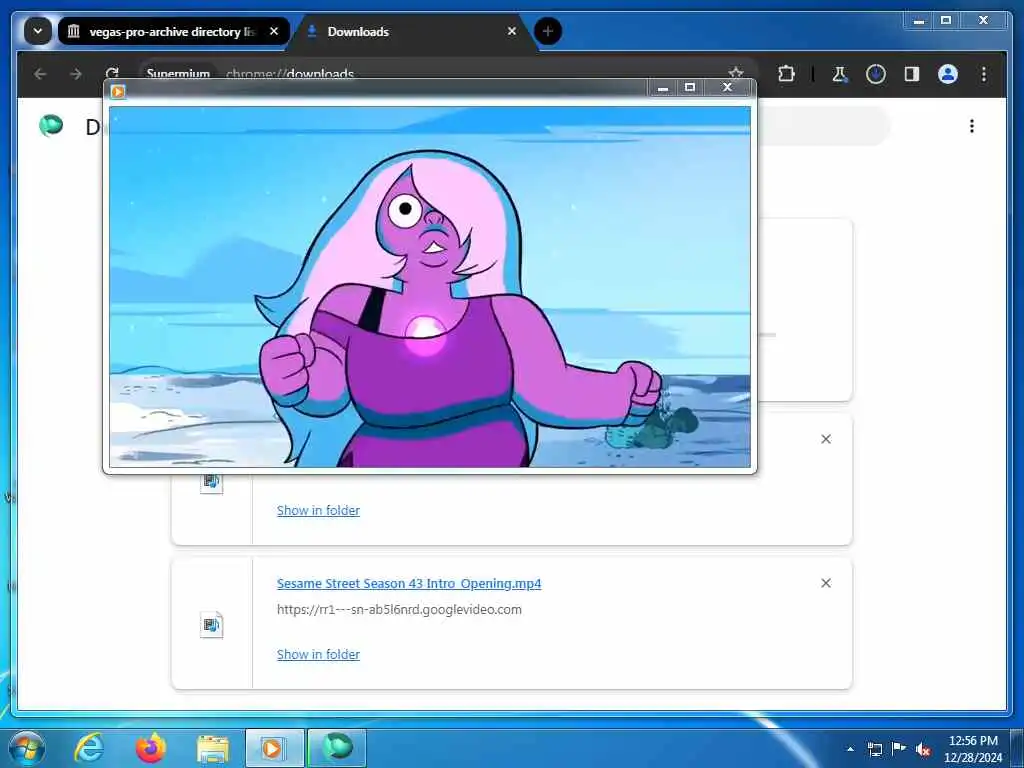The image size is (1024, 768).
Task: Click the video frame in media player
Action: [x=430, y=286]
